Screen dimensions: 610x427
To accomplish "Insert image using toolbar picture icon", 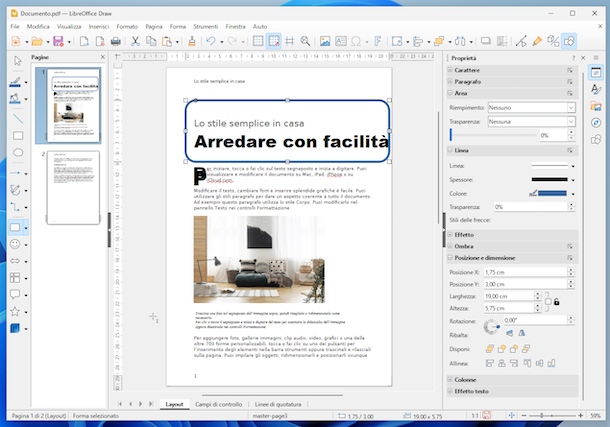I will point(324,41).
